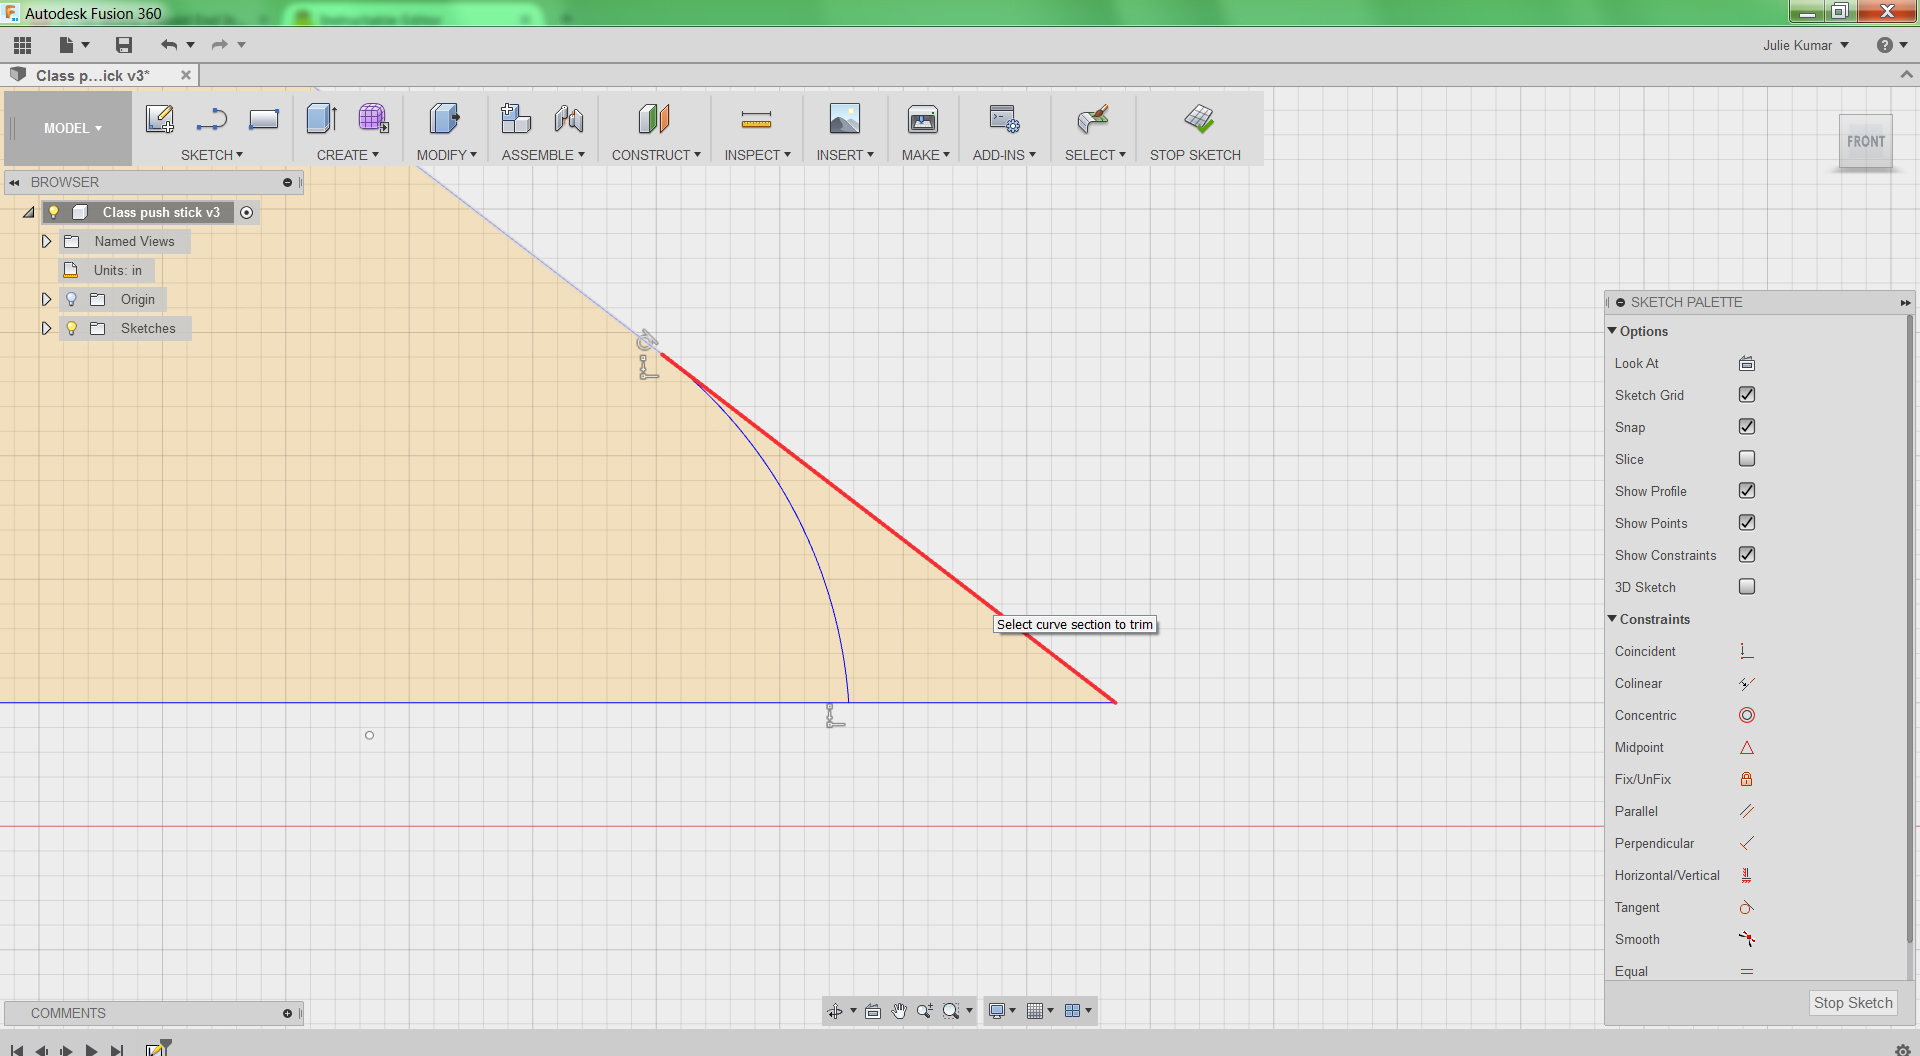This screenshot has width=1920, height=1056.
Task: Apply the Smooth constraint
Action: point(1747,940)
